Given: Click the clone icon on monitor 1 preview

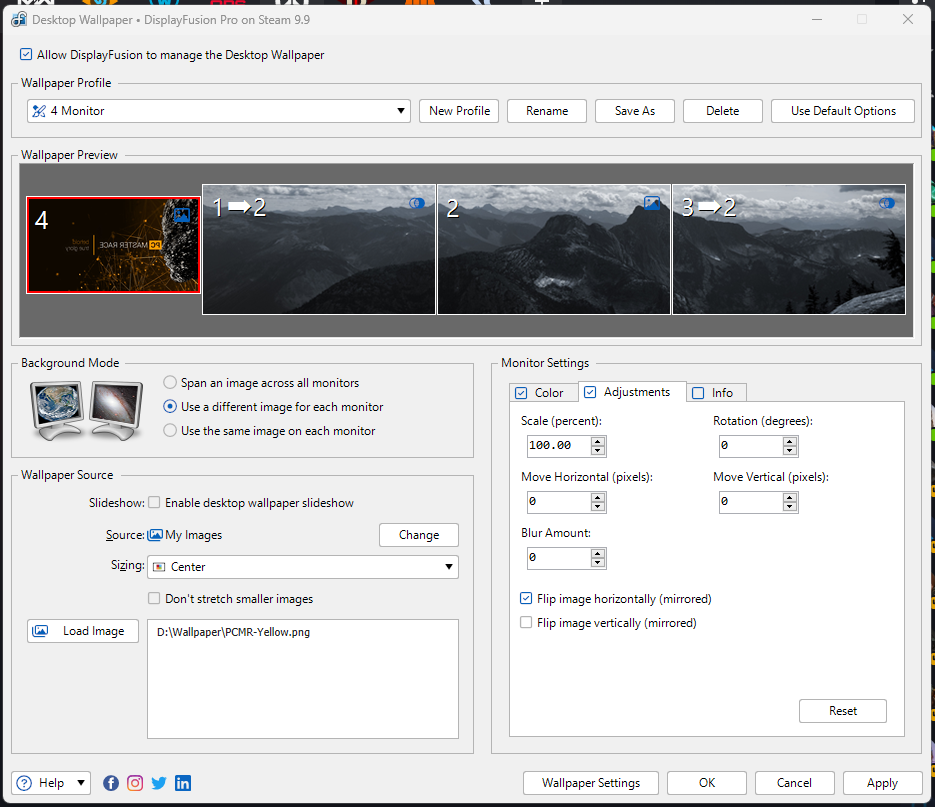Looking at the screenshot, I should point(417,203).
